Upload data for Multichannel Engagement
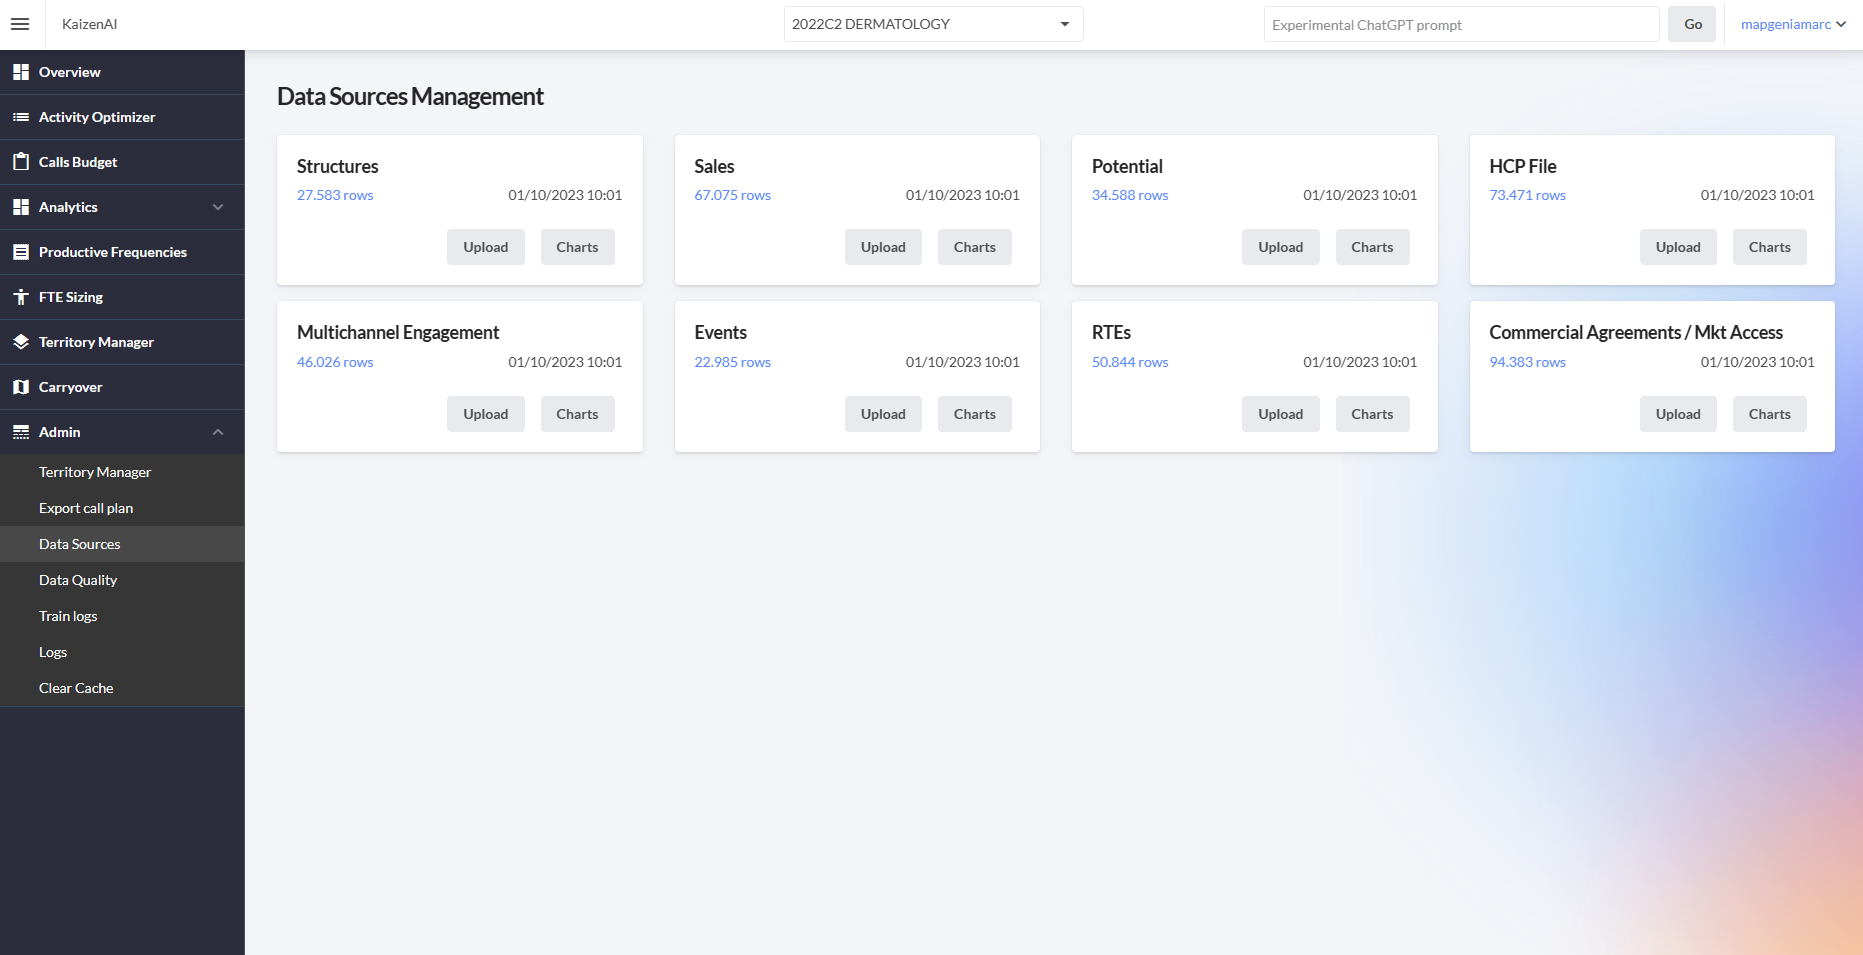This screenshot has width=1863, height=955. pyautogui.click(x=485, y=414)
